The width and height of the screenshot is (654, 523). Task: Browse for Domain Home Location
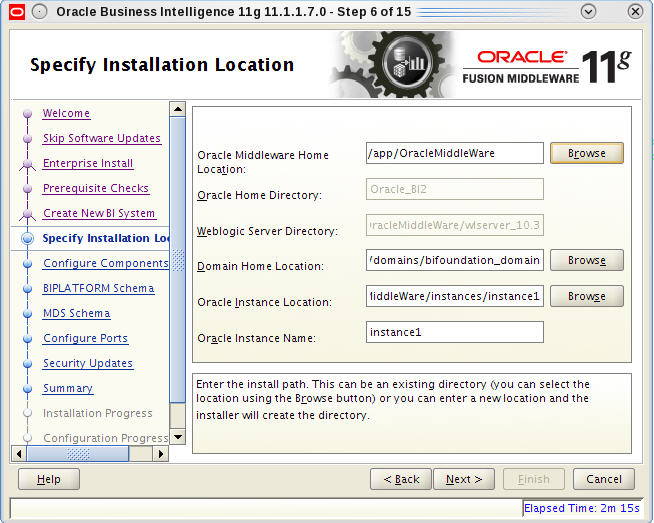point(586,260)
